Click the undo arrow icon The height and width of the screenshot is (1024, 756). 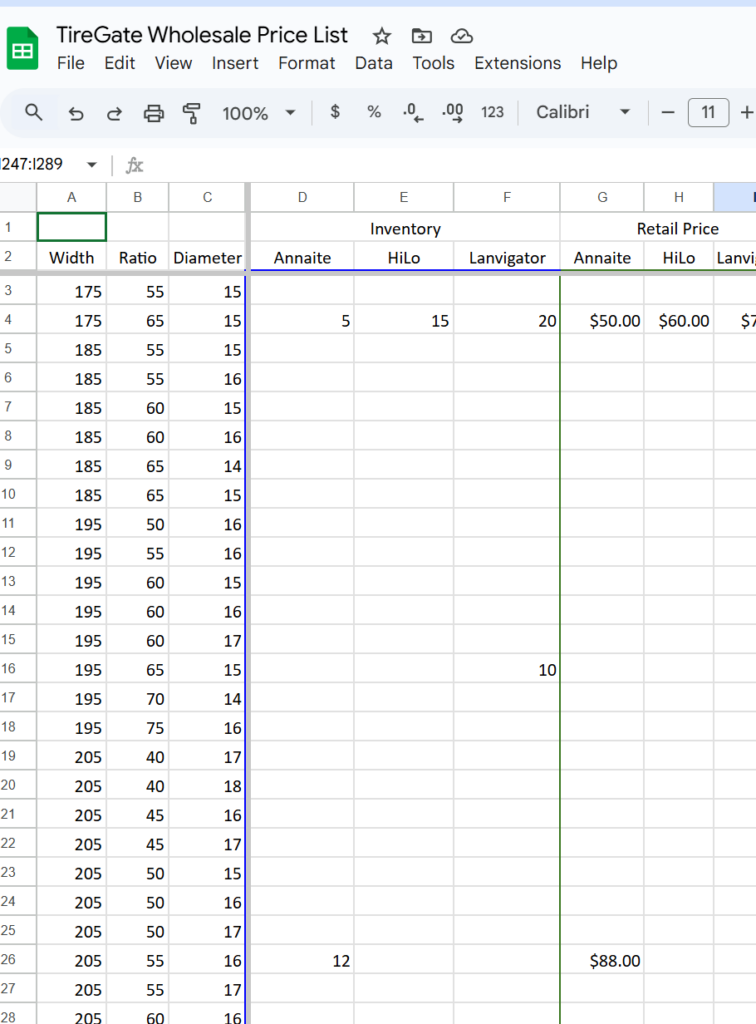pyautogui.click(x=76, y=114)
